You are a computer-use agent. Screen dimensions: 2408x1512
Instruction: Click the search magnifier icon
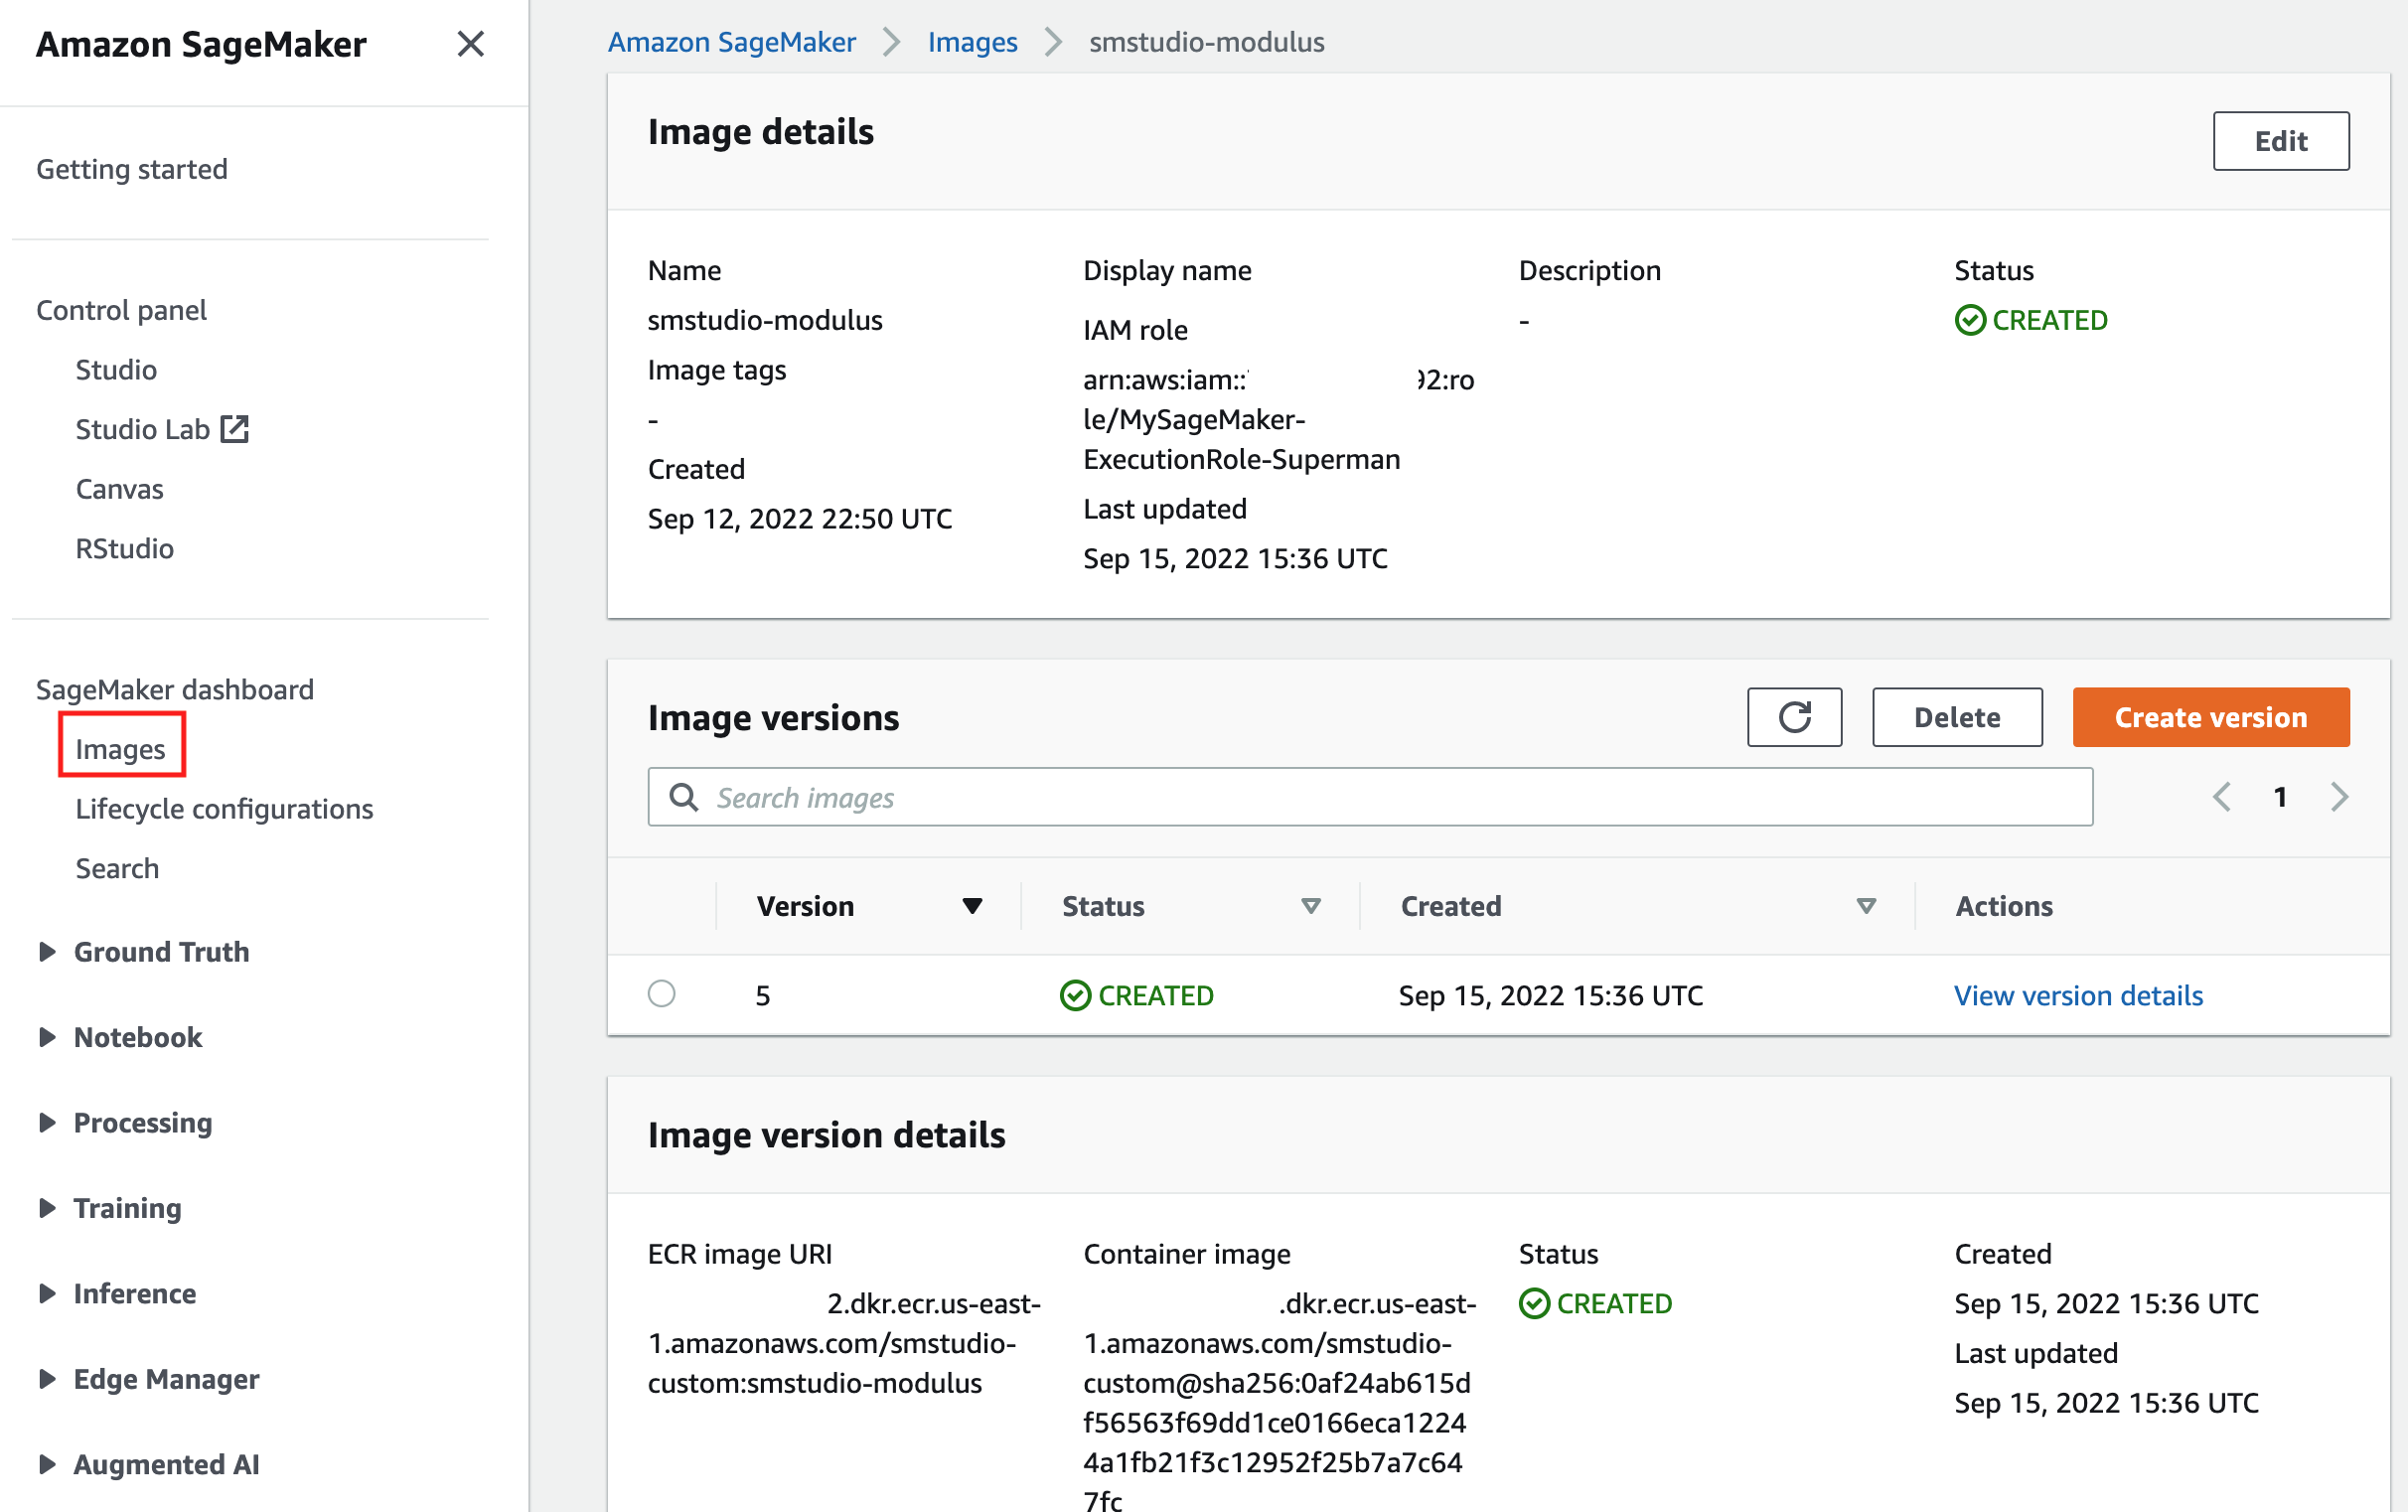[684, 797]
